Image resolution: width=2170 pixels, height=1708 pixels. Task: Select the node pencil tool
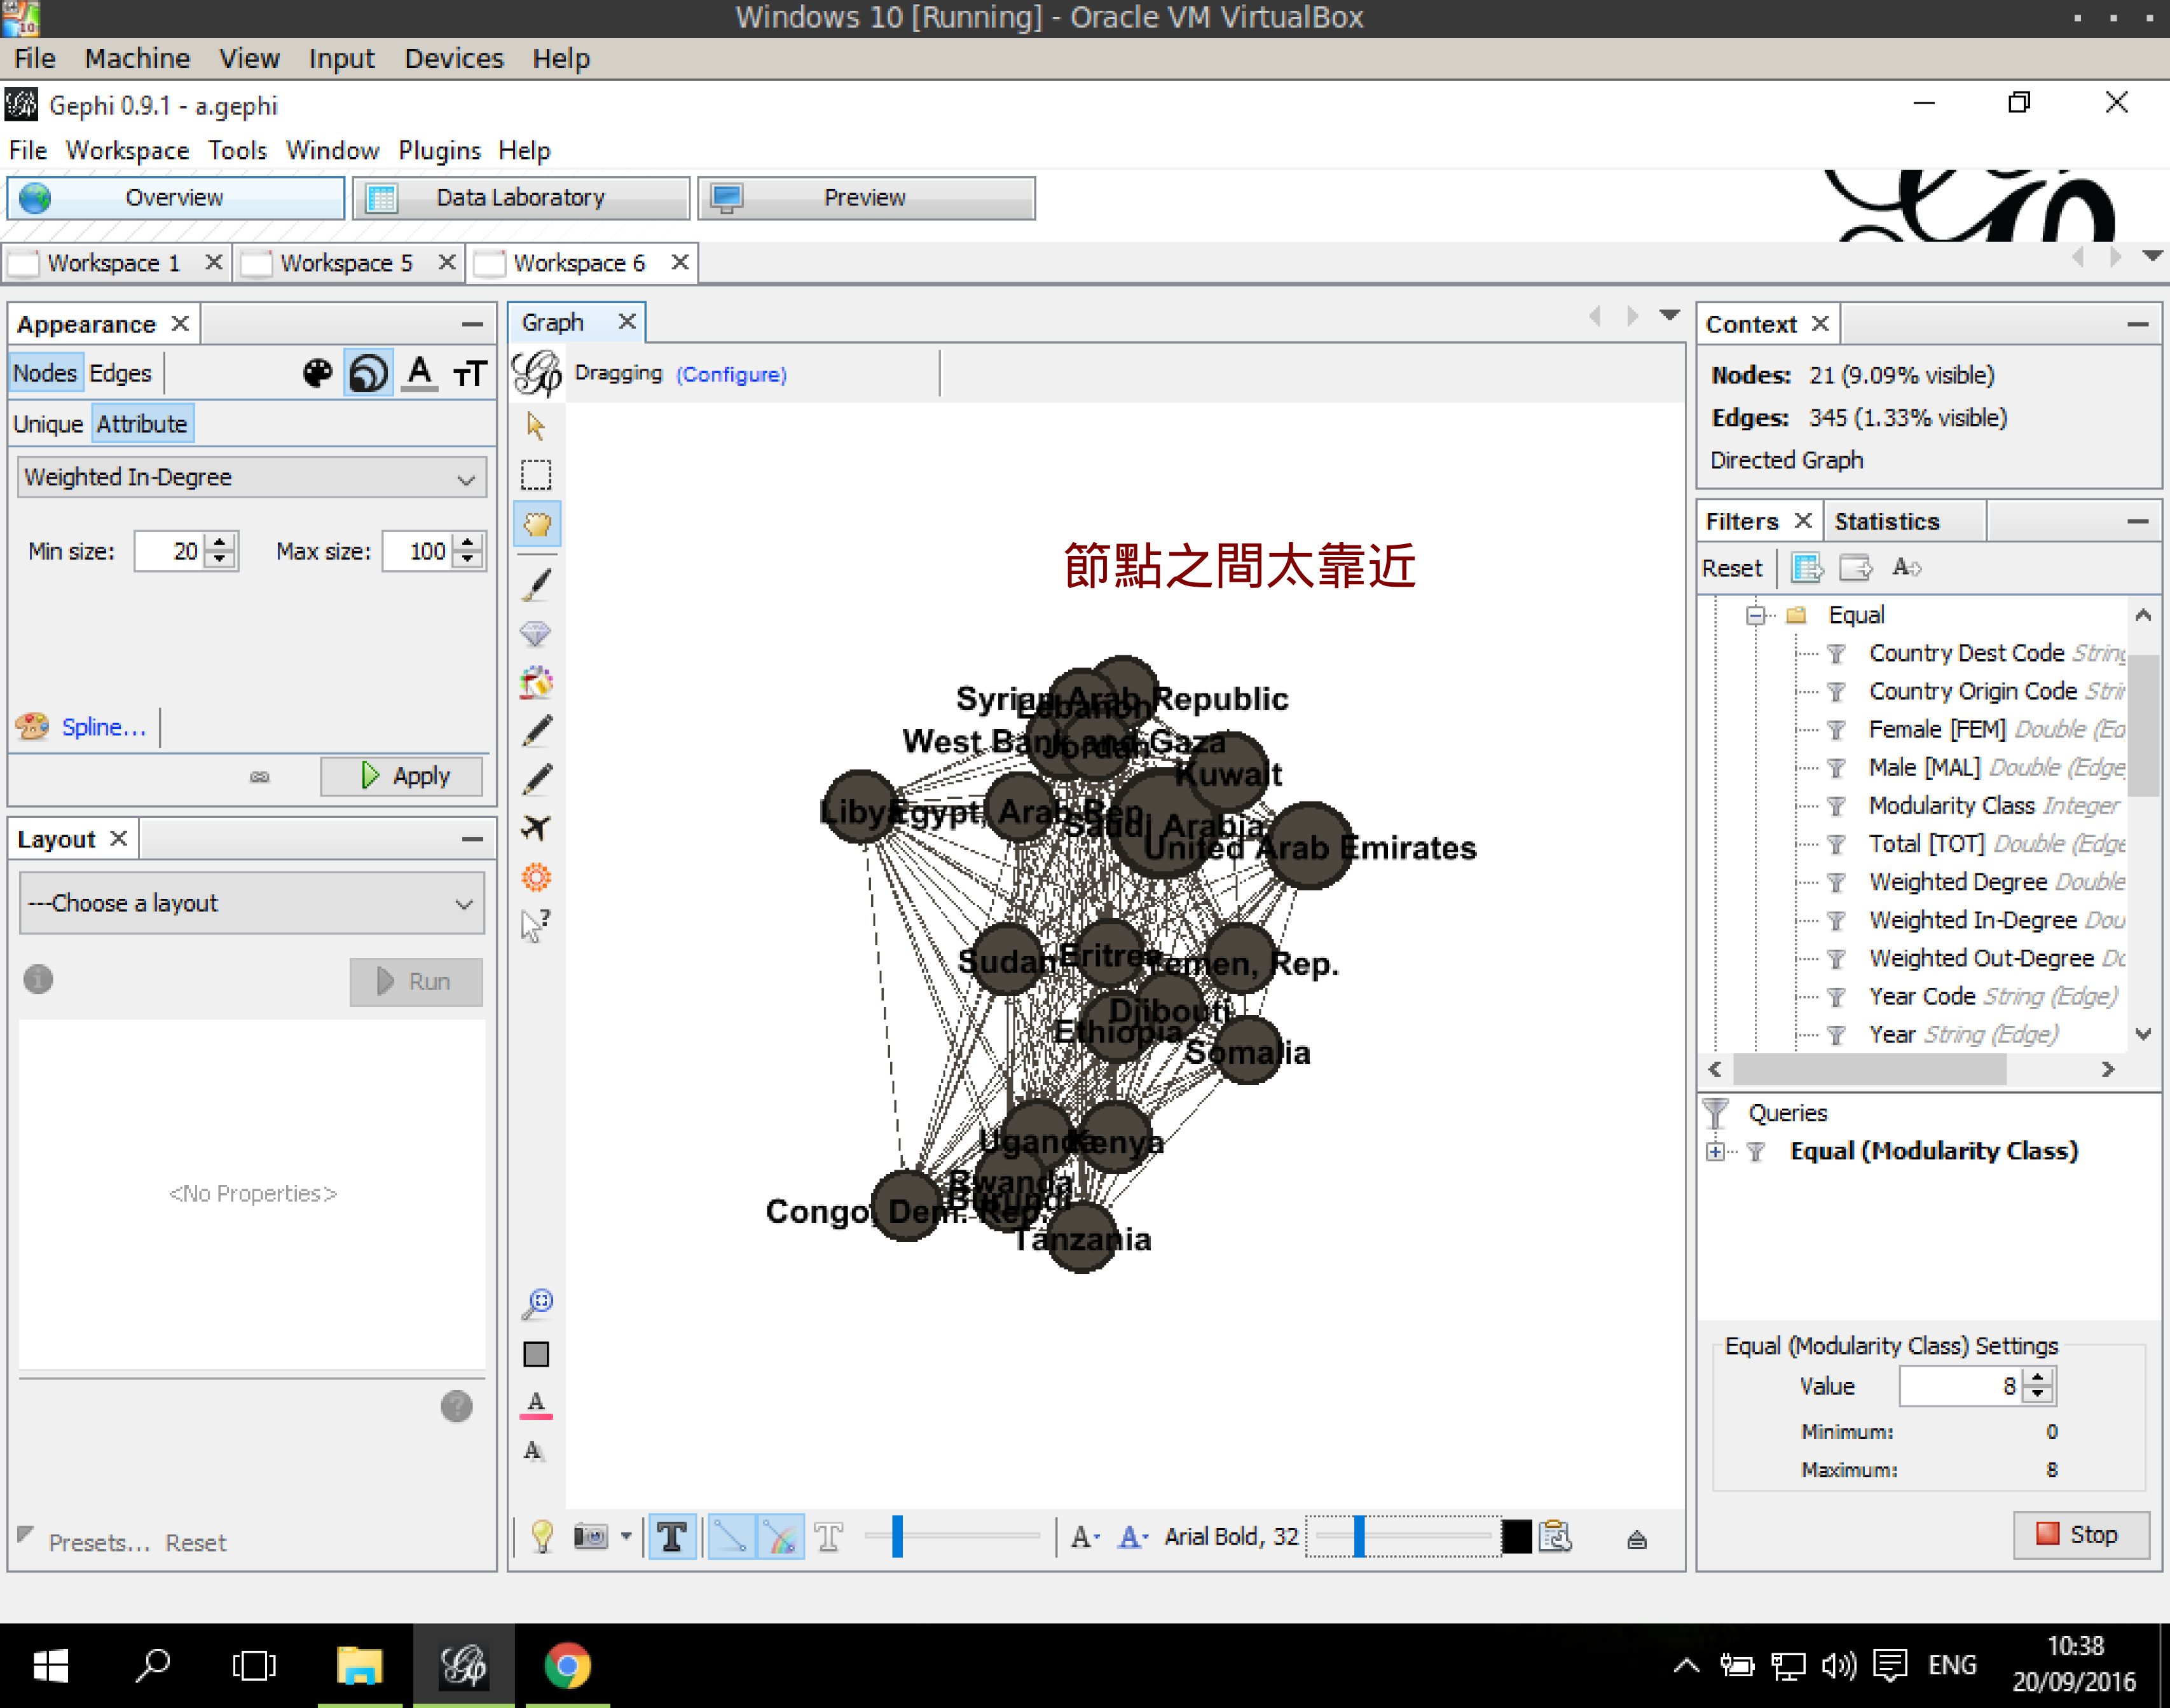pos(536,732)
